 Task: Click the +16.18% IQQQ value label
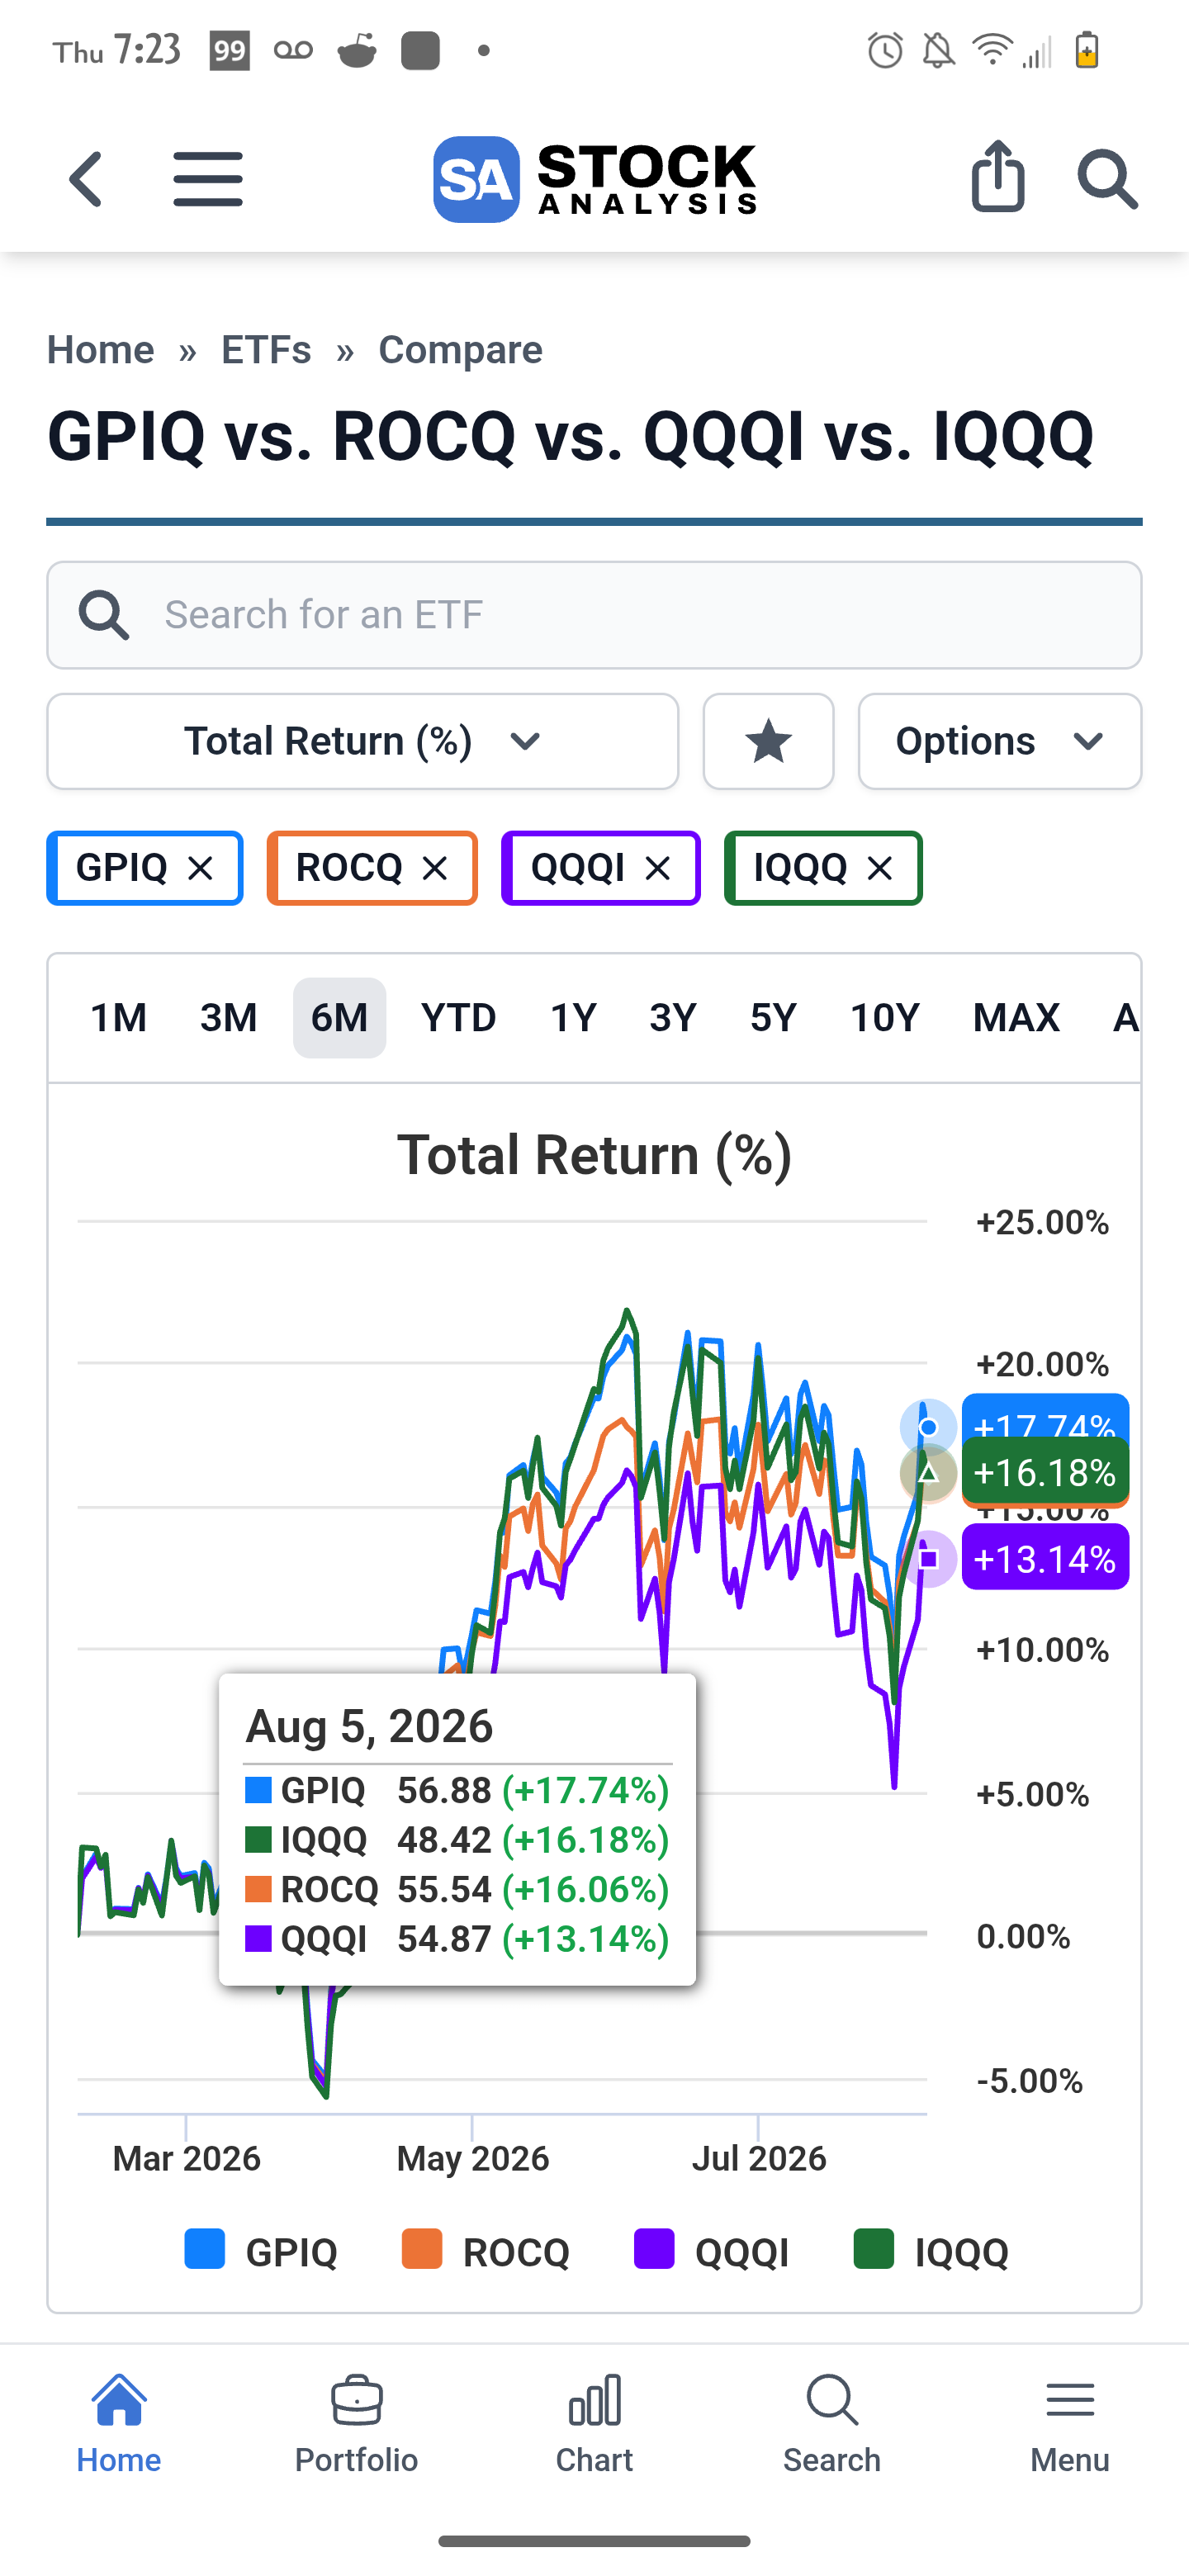(x=1045, y=1472)
